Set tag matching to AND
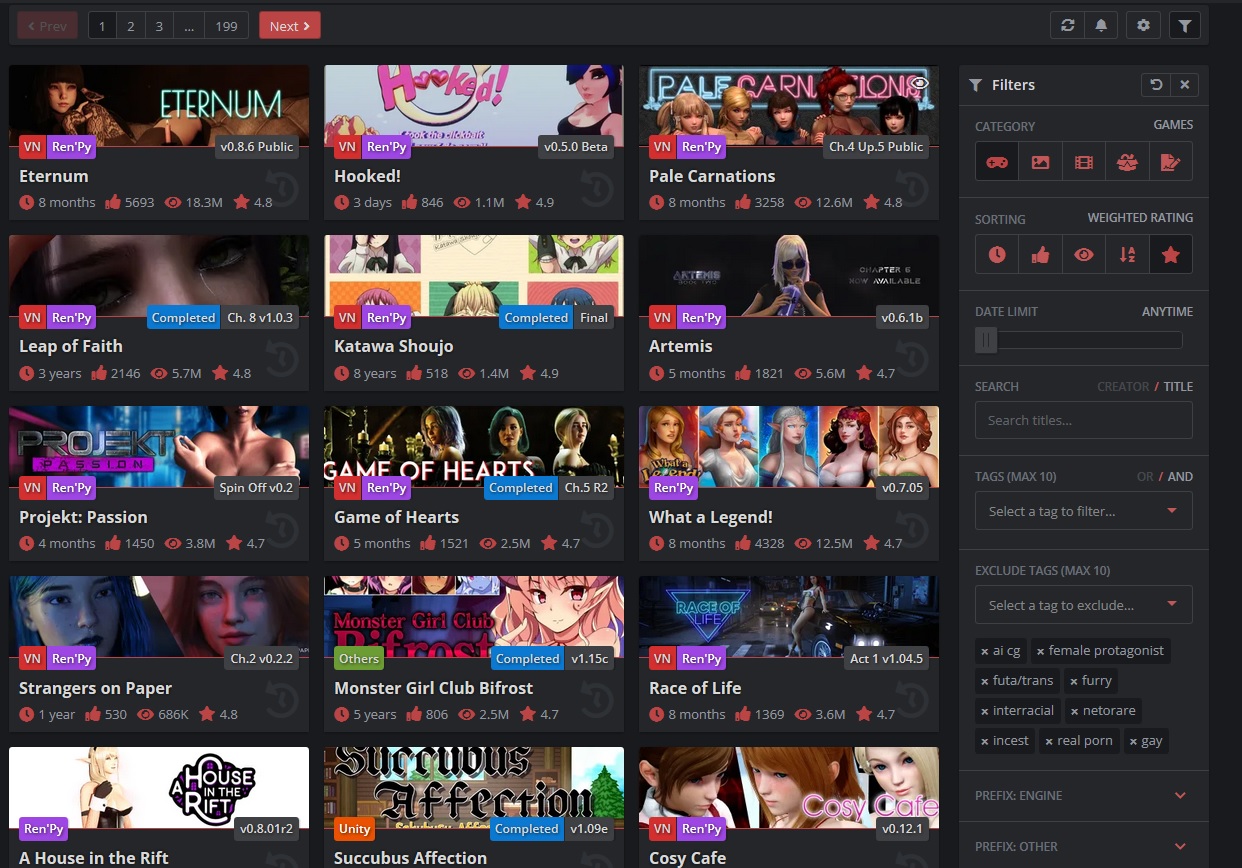Image resolution: width=1242 pixels, height=868 pixels. coord(1180,476)
